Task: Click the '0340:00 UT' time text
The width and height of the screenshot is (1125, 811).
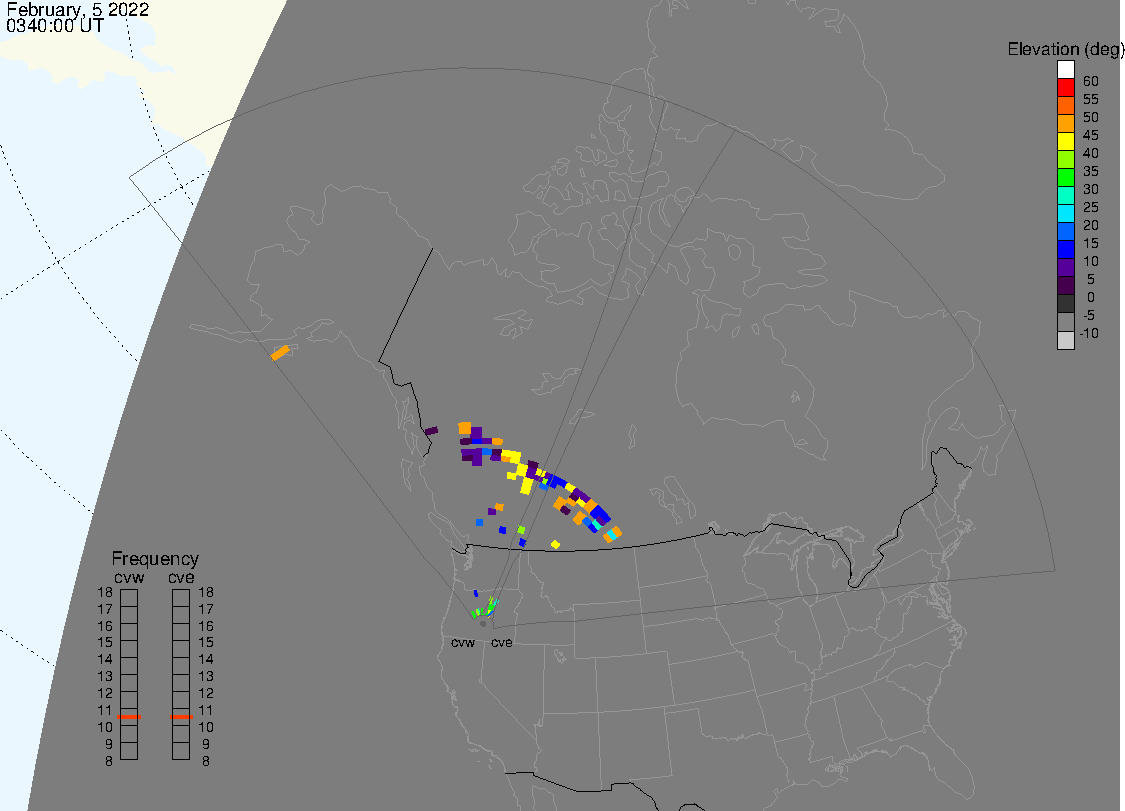Action: click(55, 26)
